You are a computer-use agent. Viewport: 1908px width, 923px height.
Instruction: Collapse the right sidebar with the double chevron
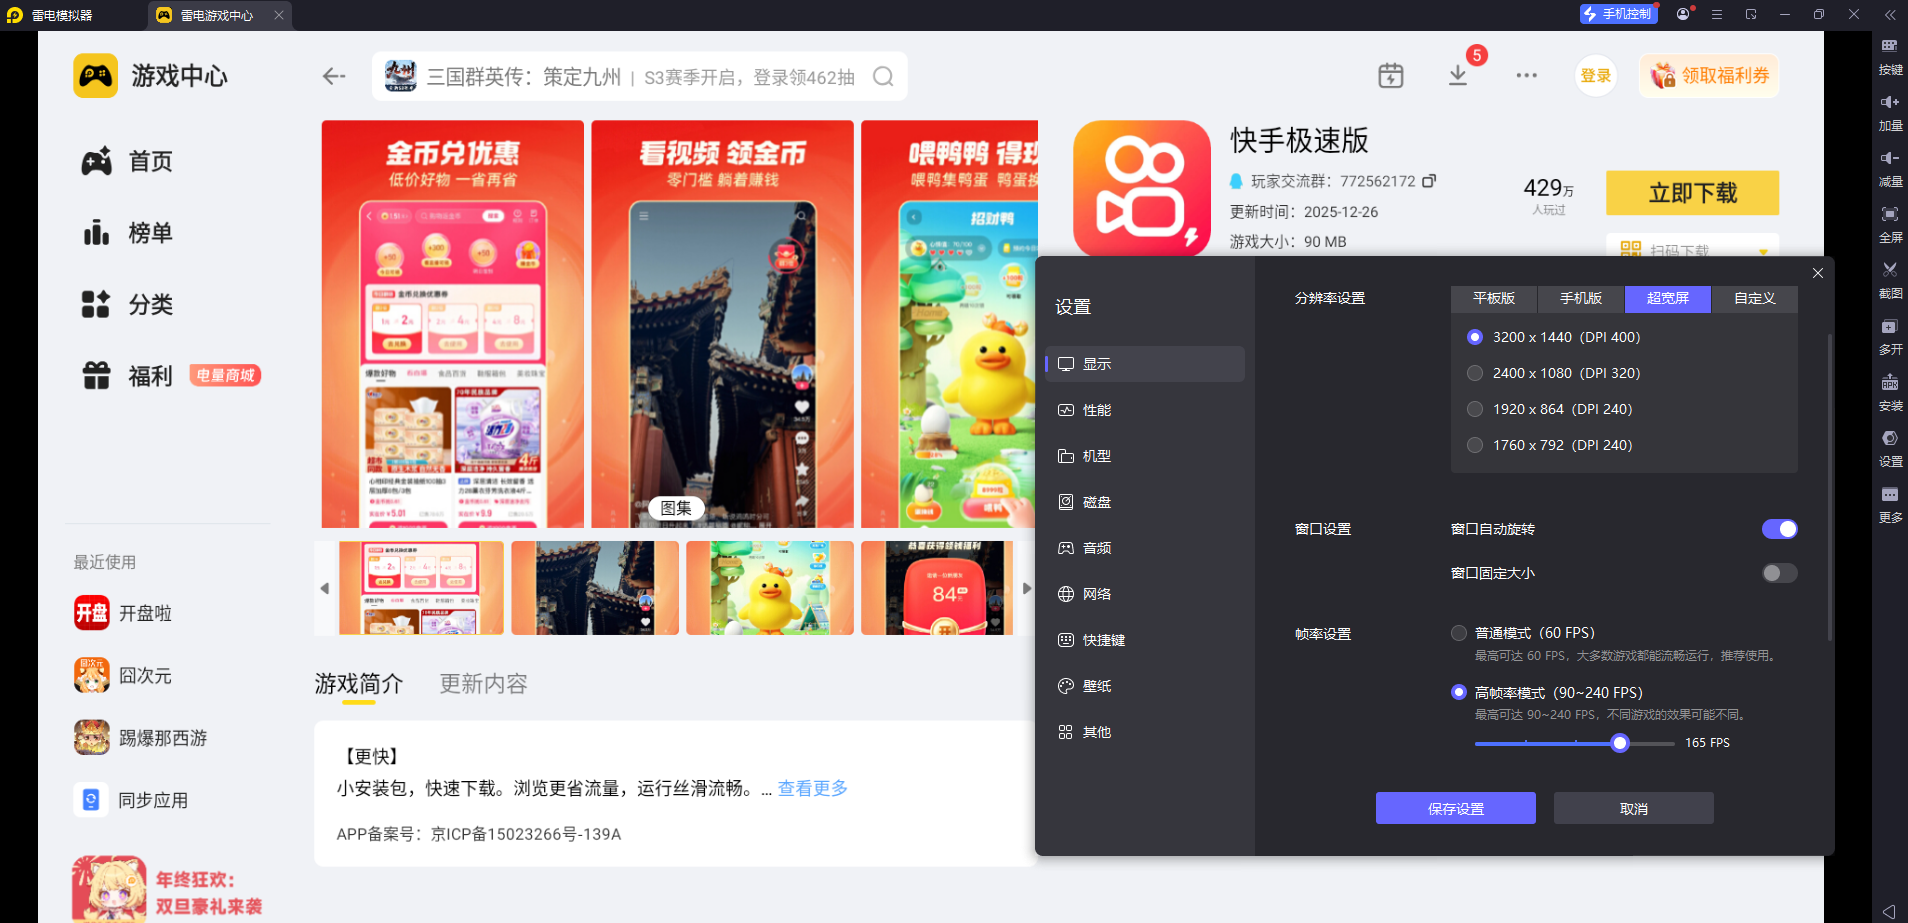[1890, 14]
